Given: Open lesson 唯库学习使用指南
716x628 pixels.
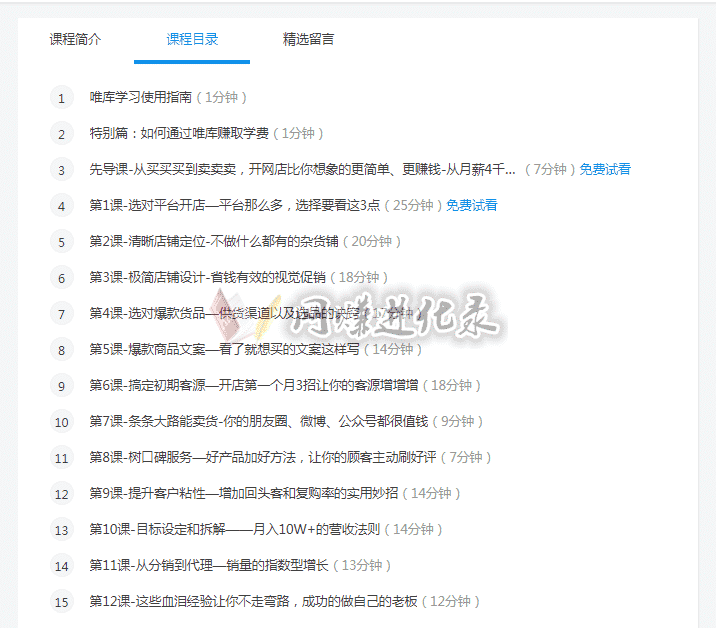Looking at the screenshot, I should (x=141, y=97).
